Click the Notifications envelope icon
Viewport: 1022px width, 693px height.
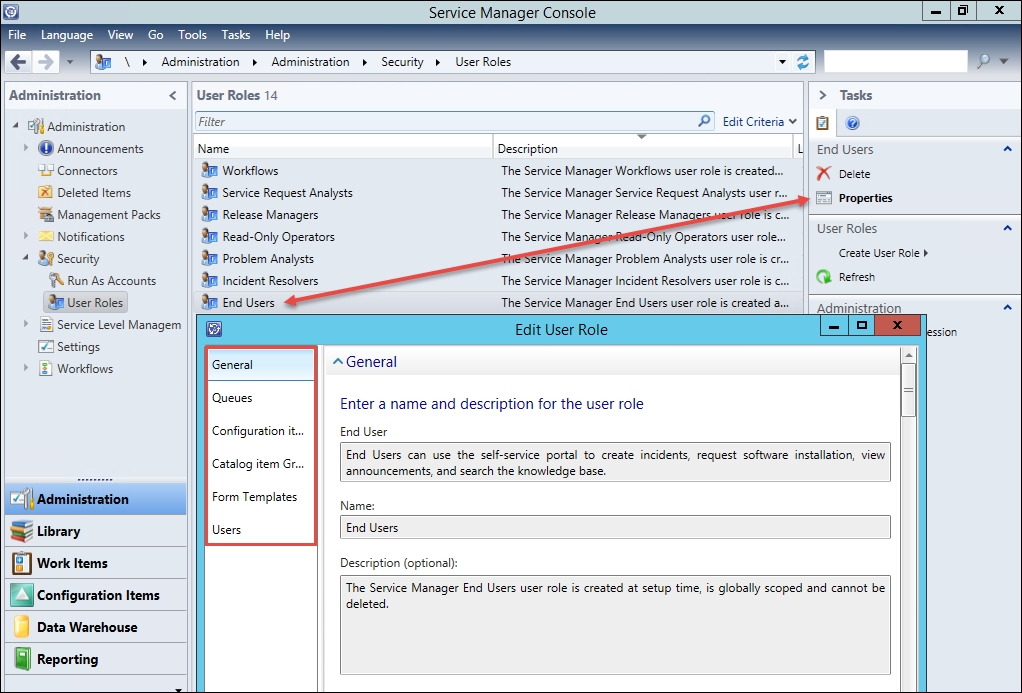tap(46, 236)
